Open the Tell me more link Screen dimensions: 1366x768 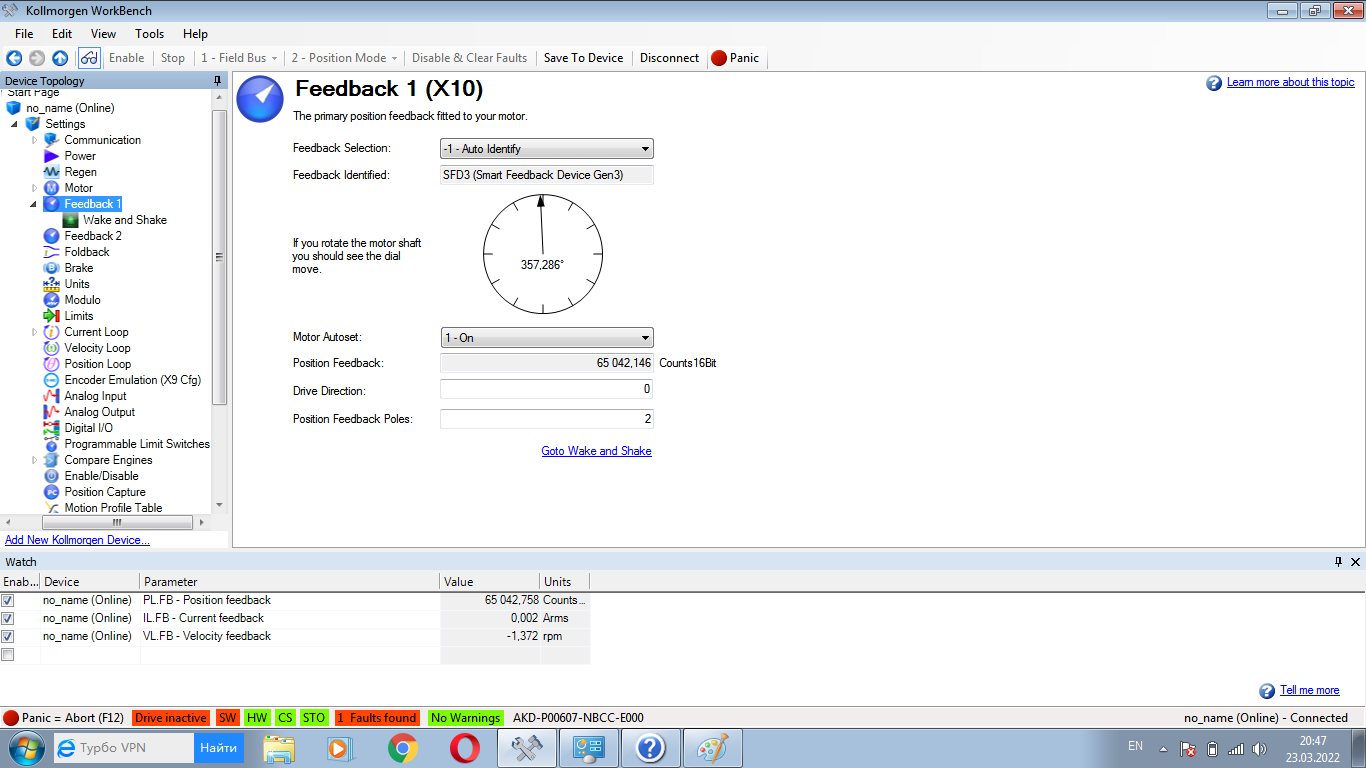[x=1310, y=690]
